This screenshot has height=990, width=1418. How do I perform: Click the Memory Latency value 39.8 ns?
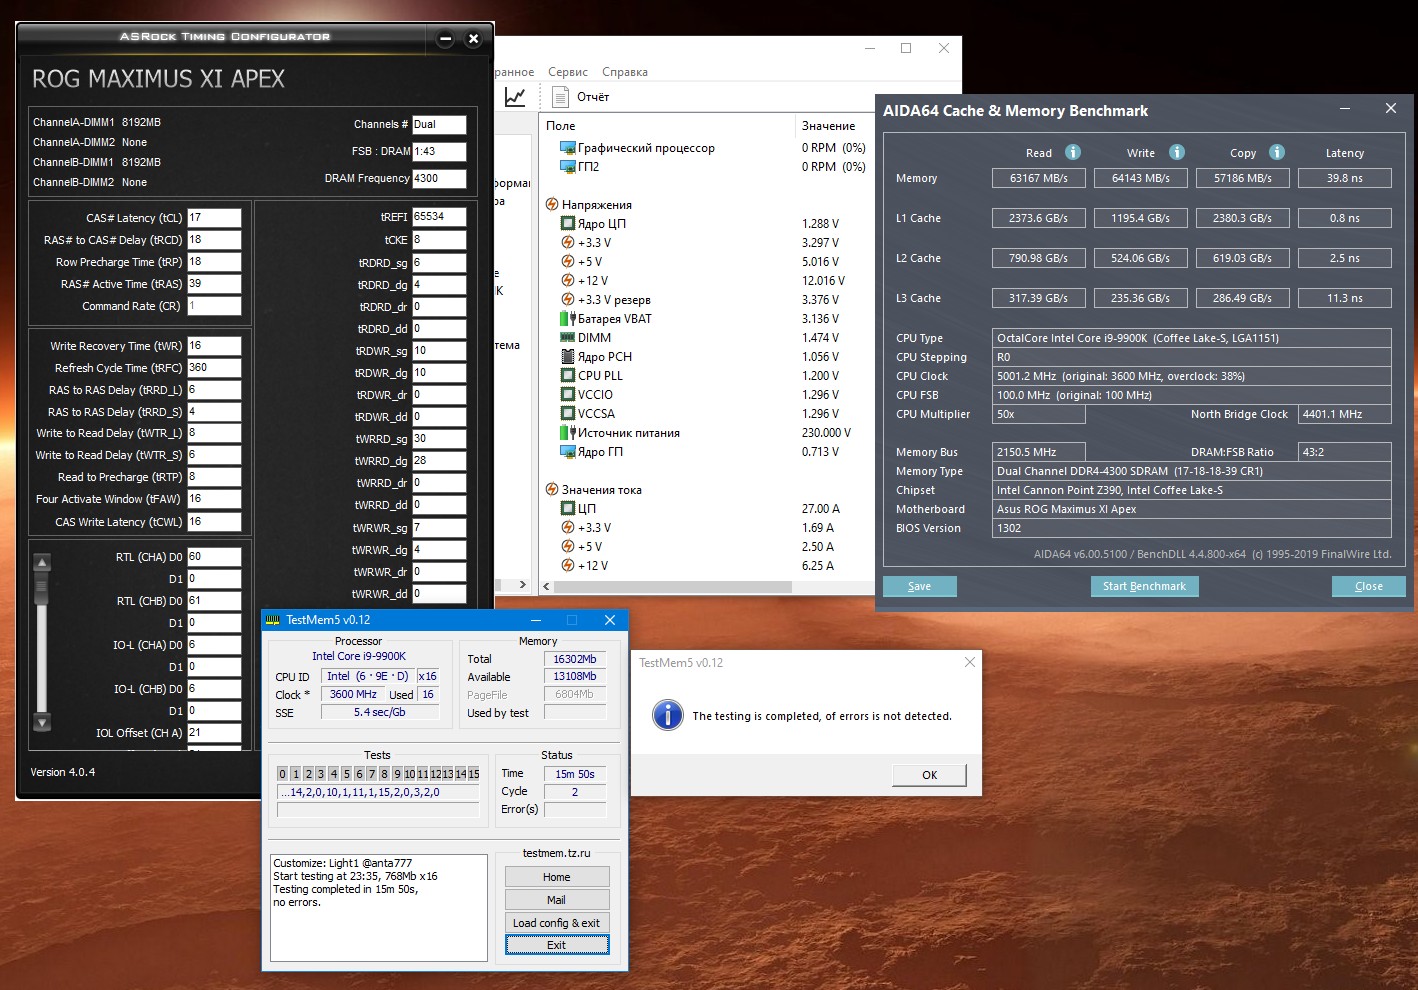[1344, 178]
